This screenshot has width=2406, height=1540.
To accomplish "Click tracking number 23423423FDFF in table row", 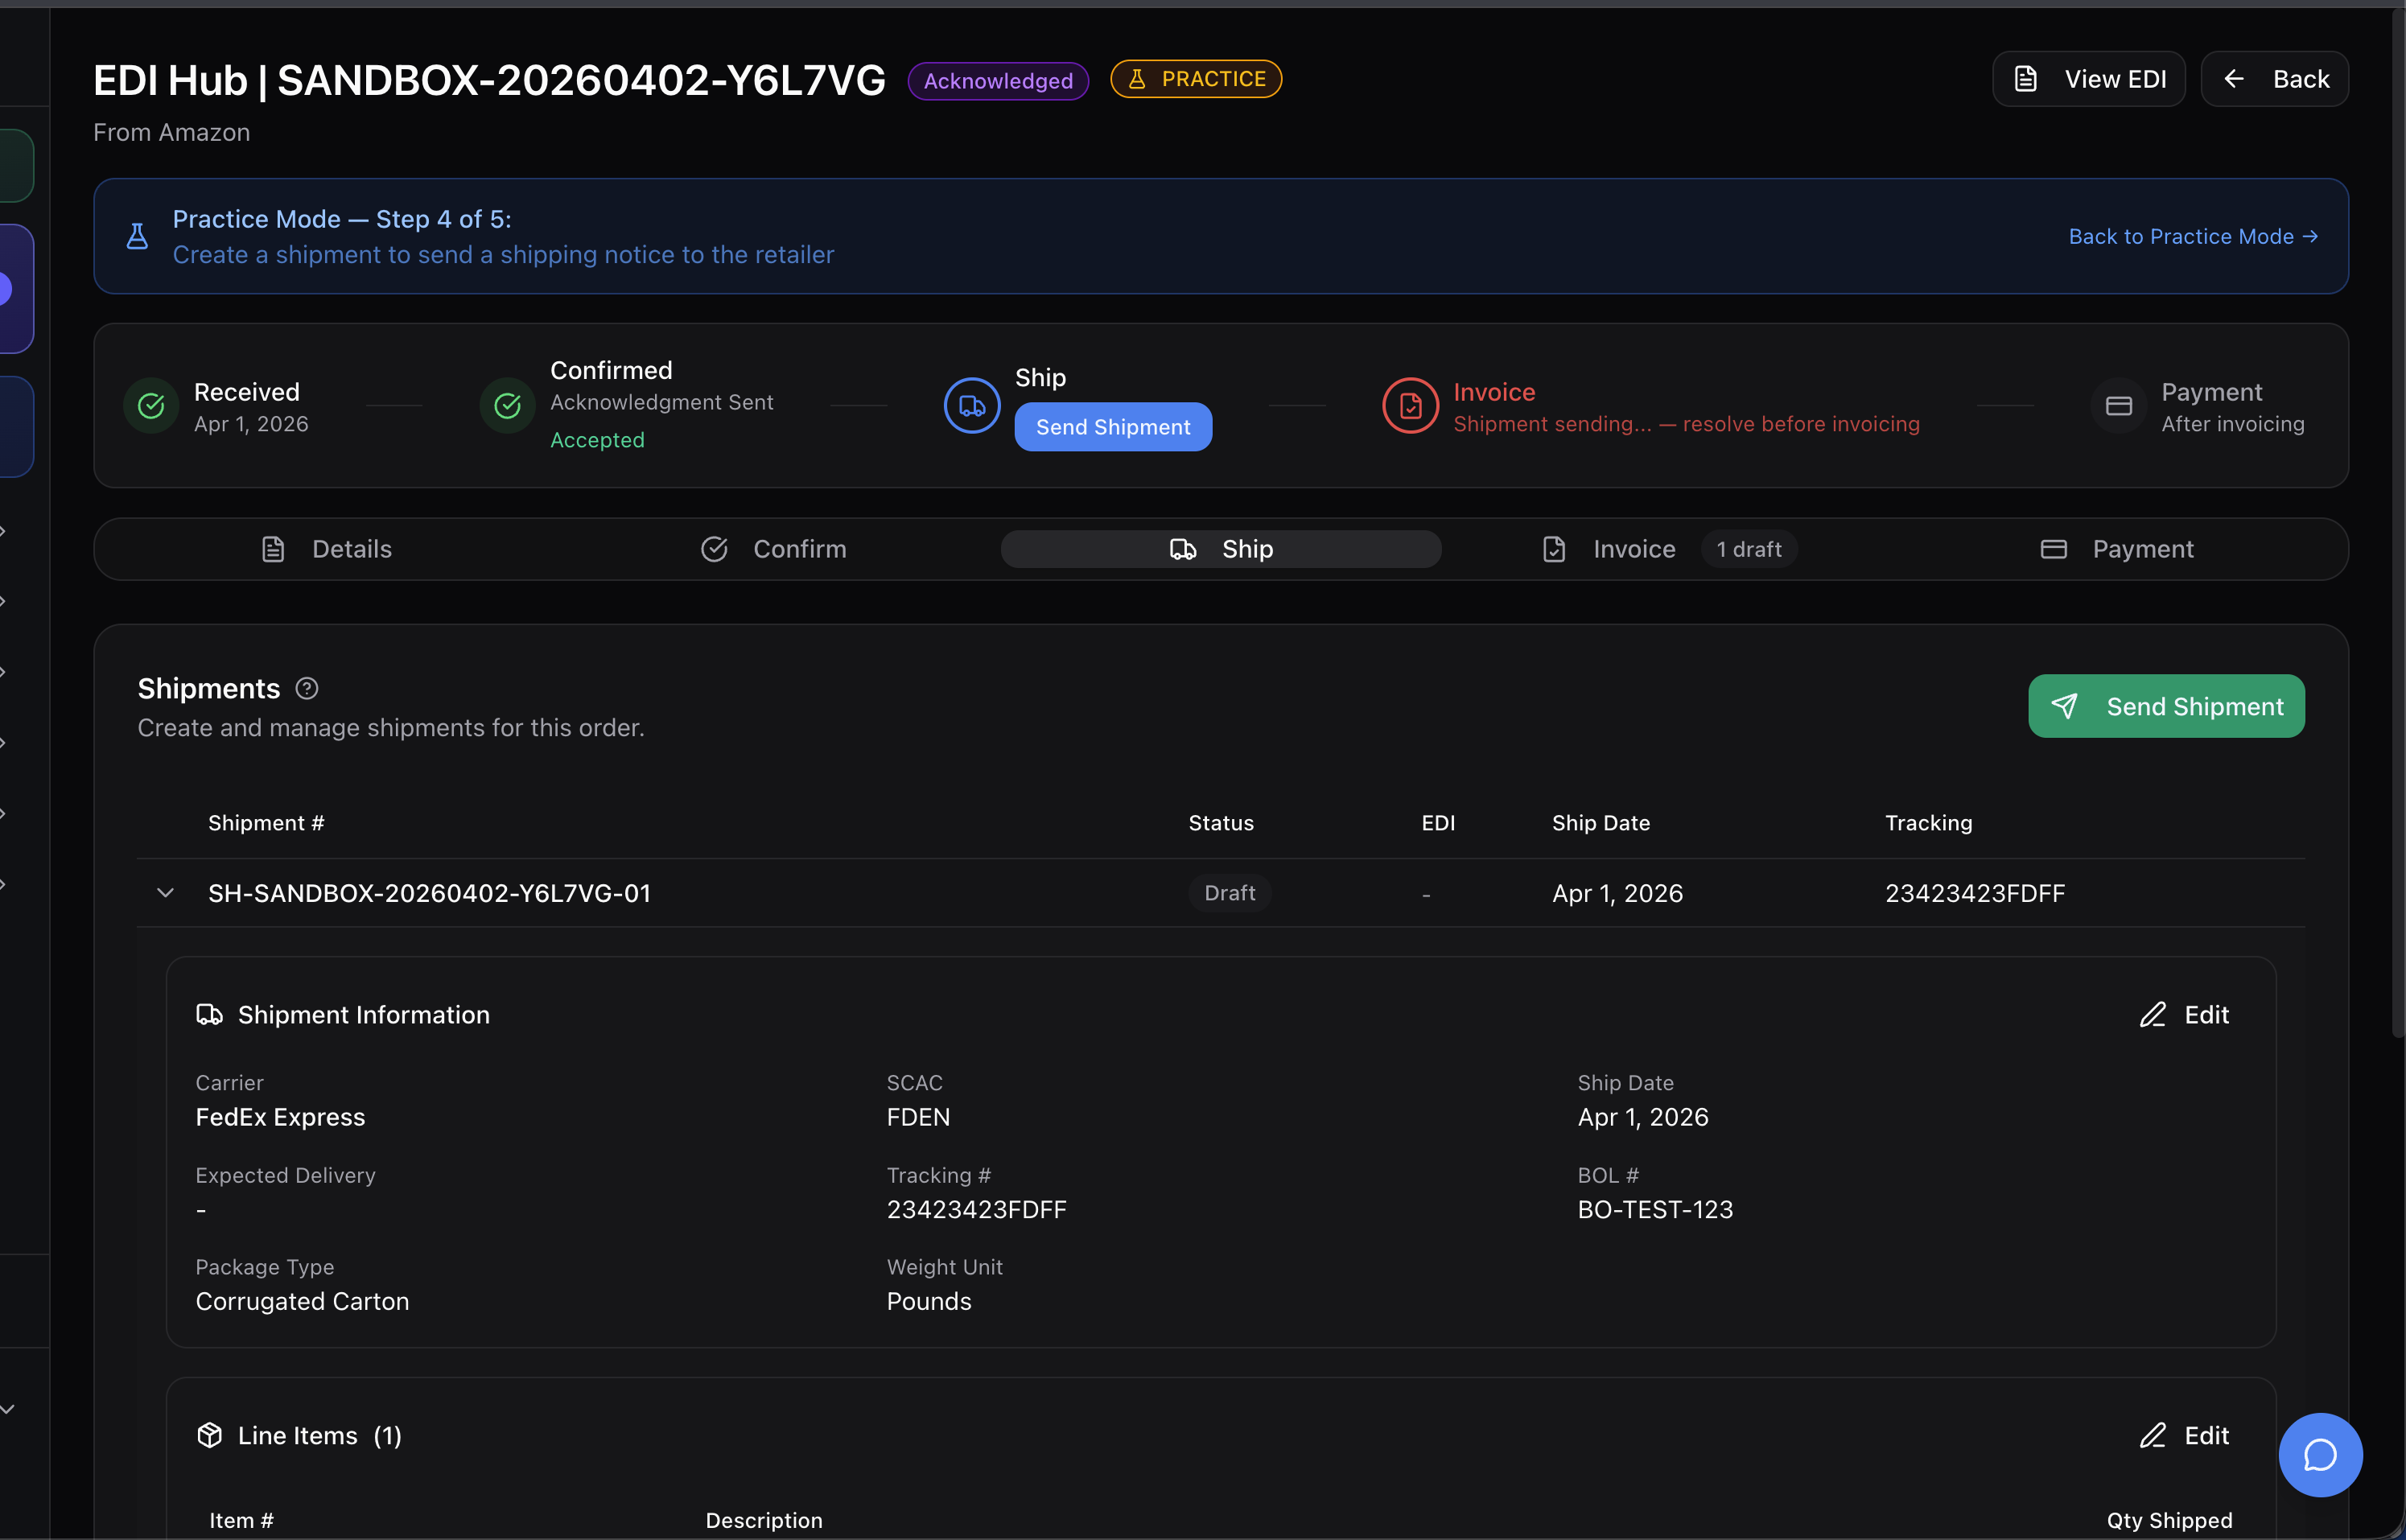I will (x=1974, y=893).
